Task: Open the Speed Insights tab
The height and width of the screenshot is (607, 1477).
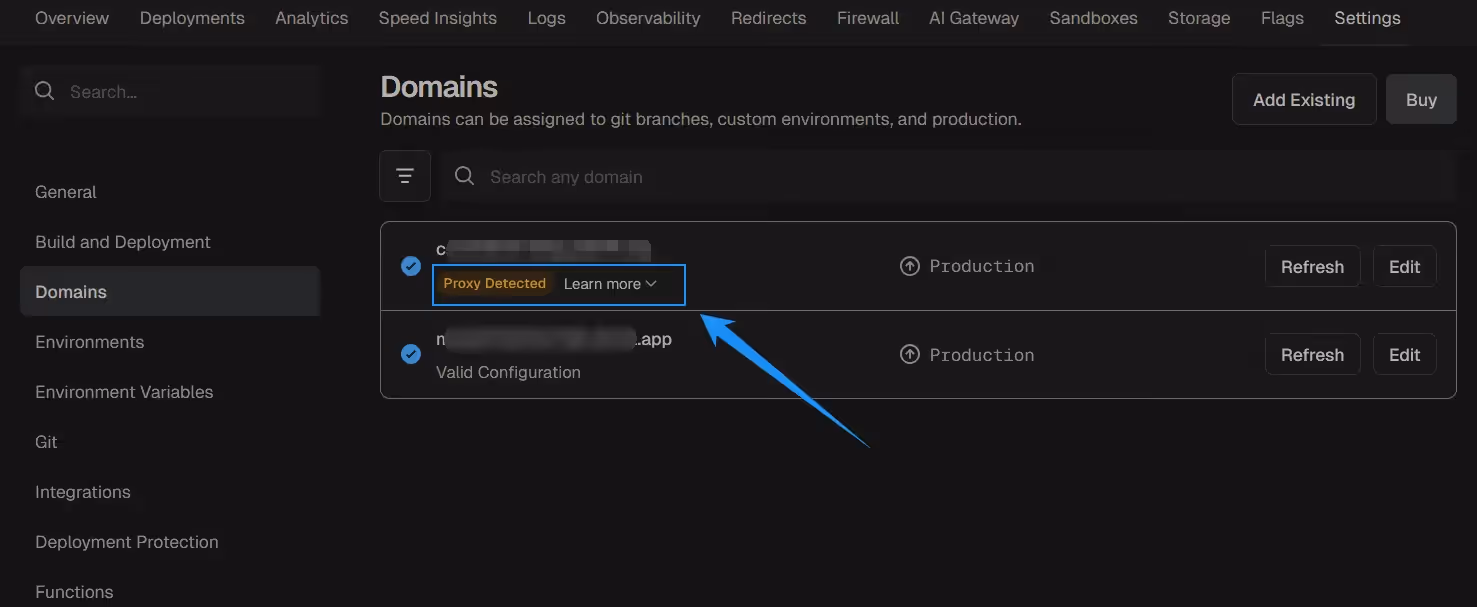Action: pyautogui.click(x=437, y=18)
